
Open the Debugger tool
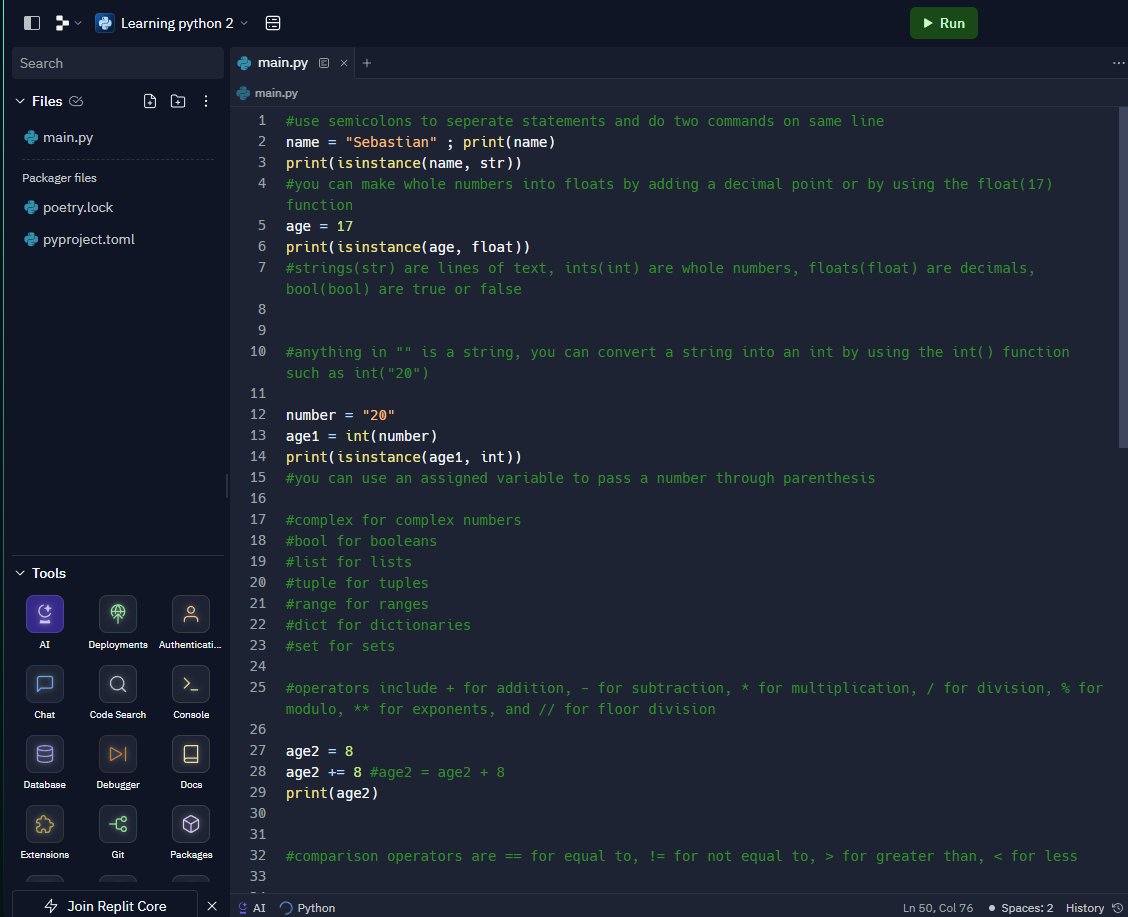(x=118, y=762)
